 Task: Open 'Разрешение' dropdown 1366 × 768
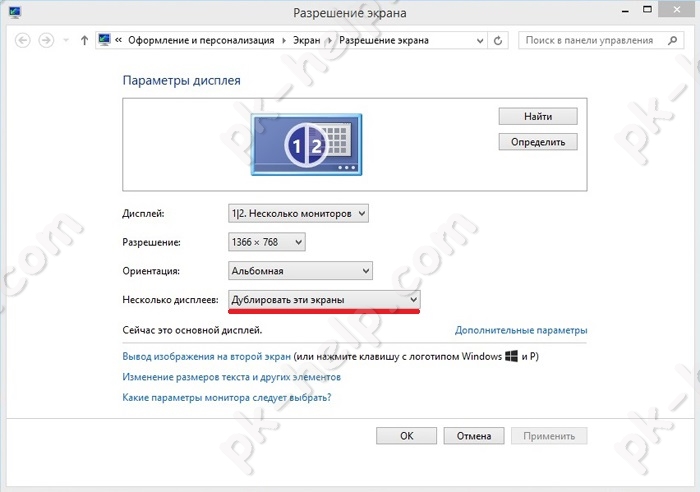click(x=267, y=242)
